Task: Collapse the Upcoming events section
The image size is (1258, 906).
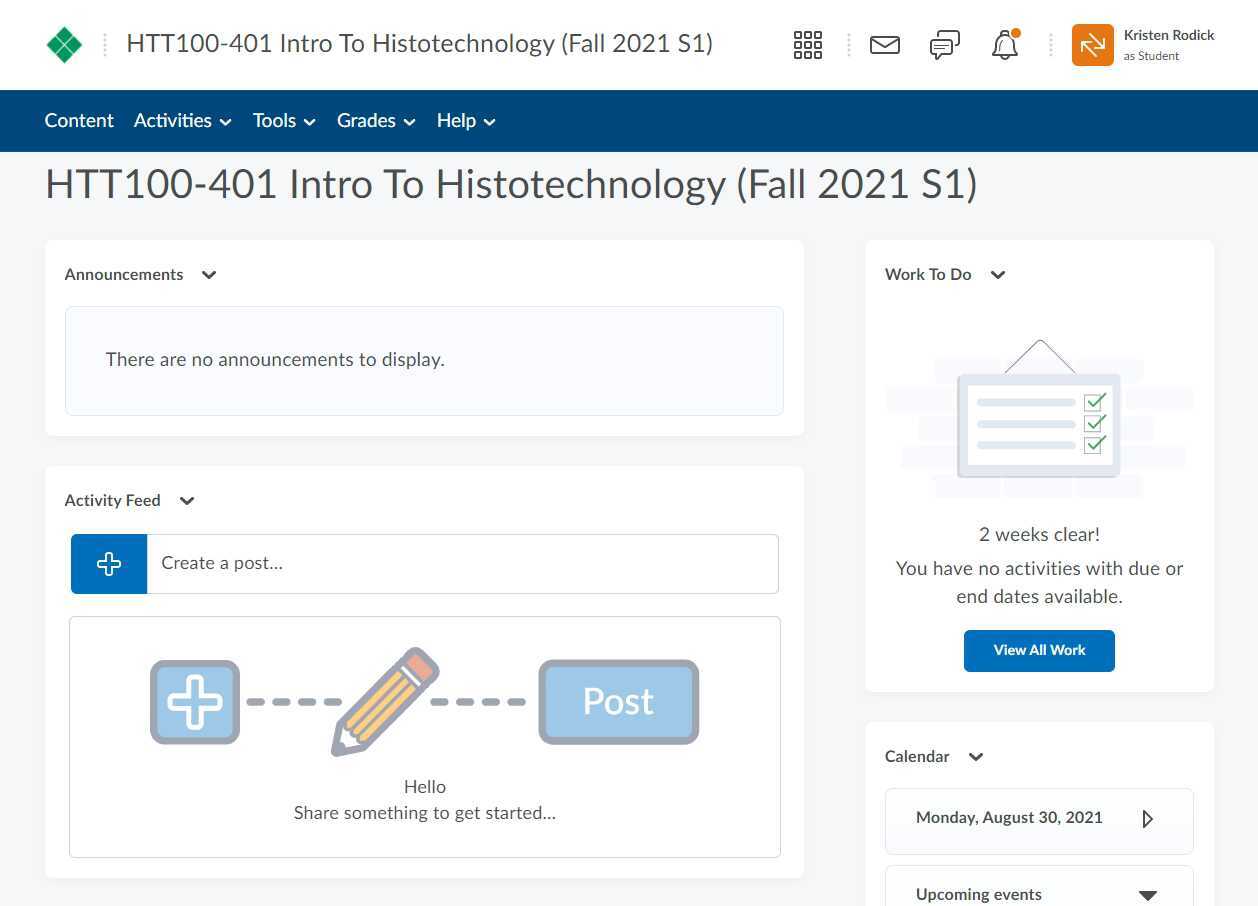Action: (1148, 895)
